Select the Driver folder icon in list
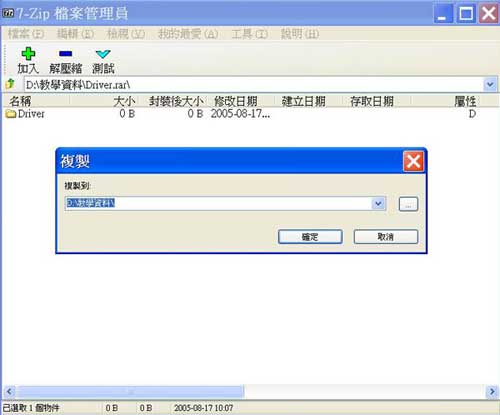The height and width of the screenshot is (415, 500). point(11,114)
